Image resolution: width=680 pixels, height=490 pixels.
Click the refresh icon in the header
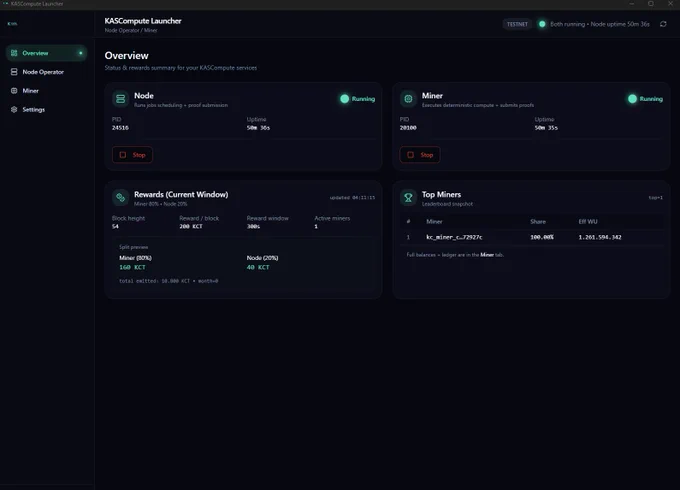663,24
